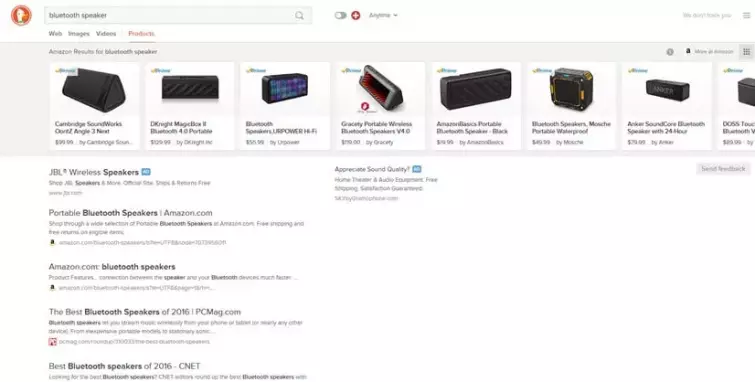Click the $79.99 by Anker price line
Screen dimensions: 755x382
[650, 143]
